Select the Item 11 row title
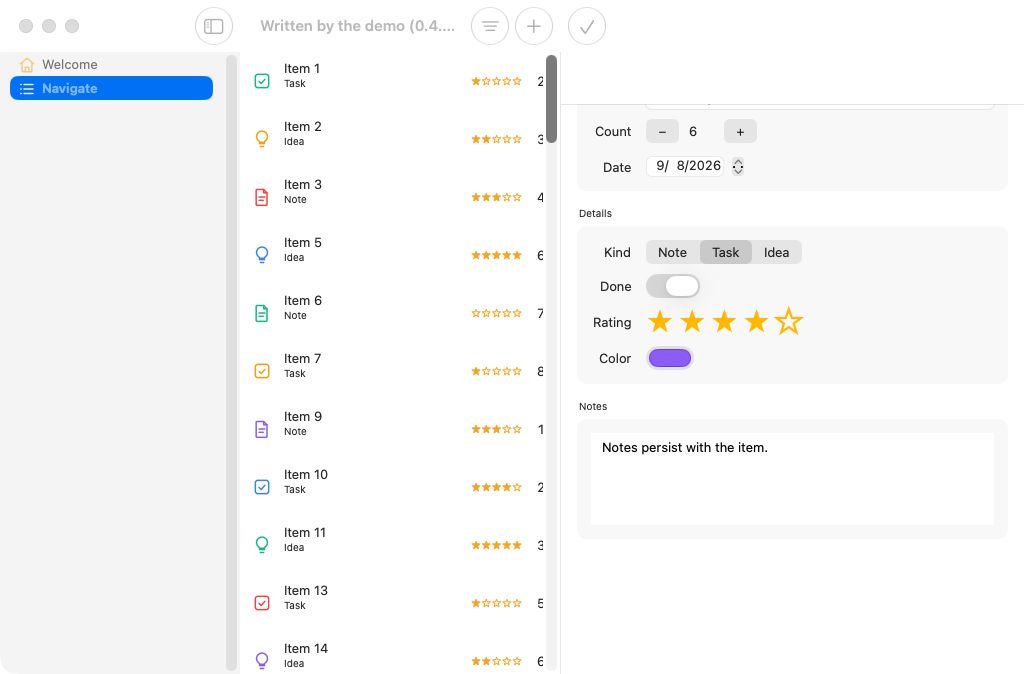 [304, 533]
